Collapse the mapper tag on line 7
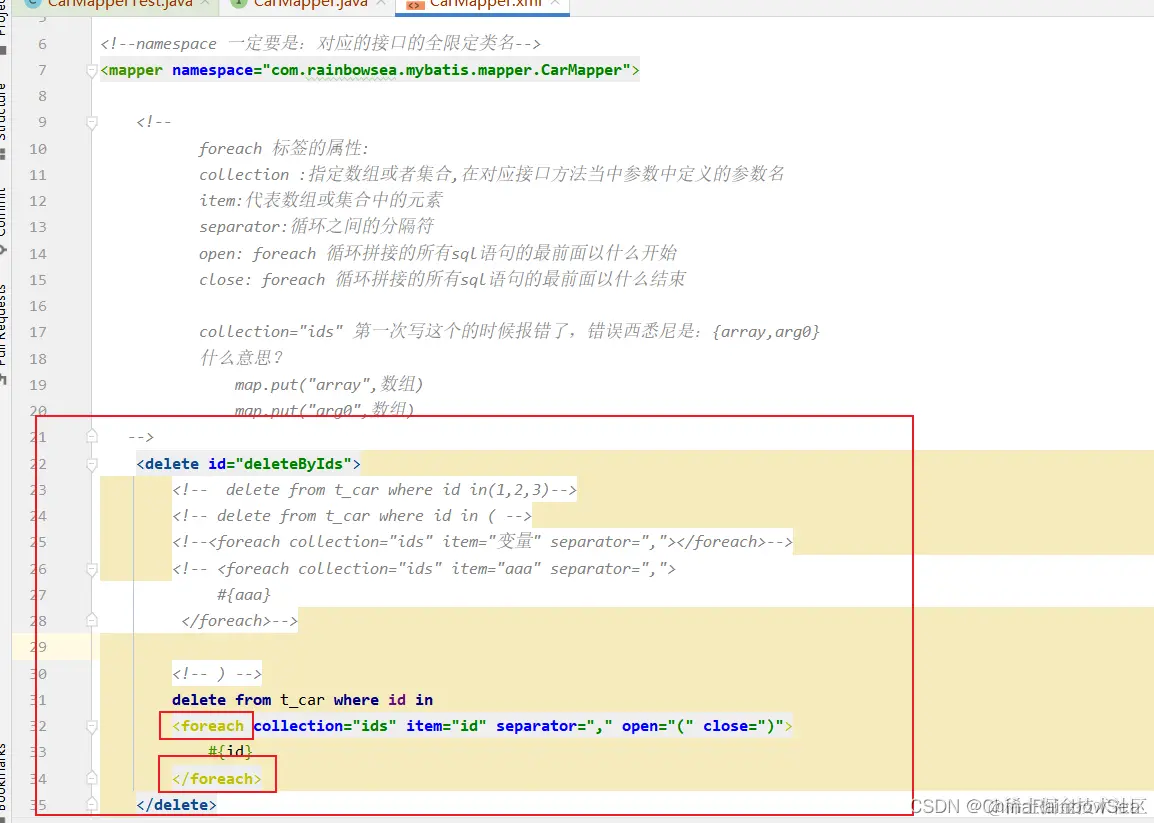This screenshot has width=1154, height=823. [92, 71]
